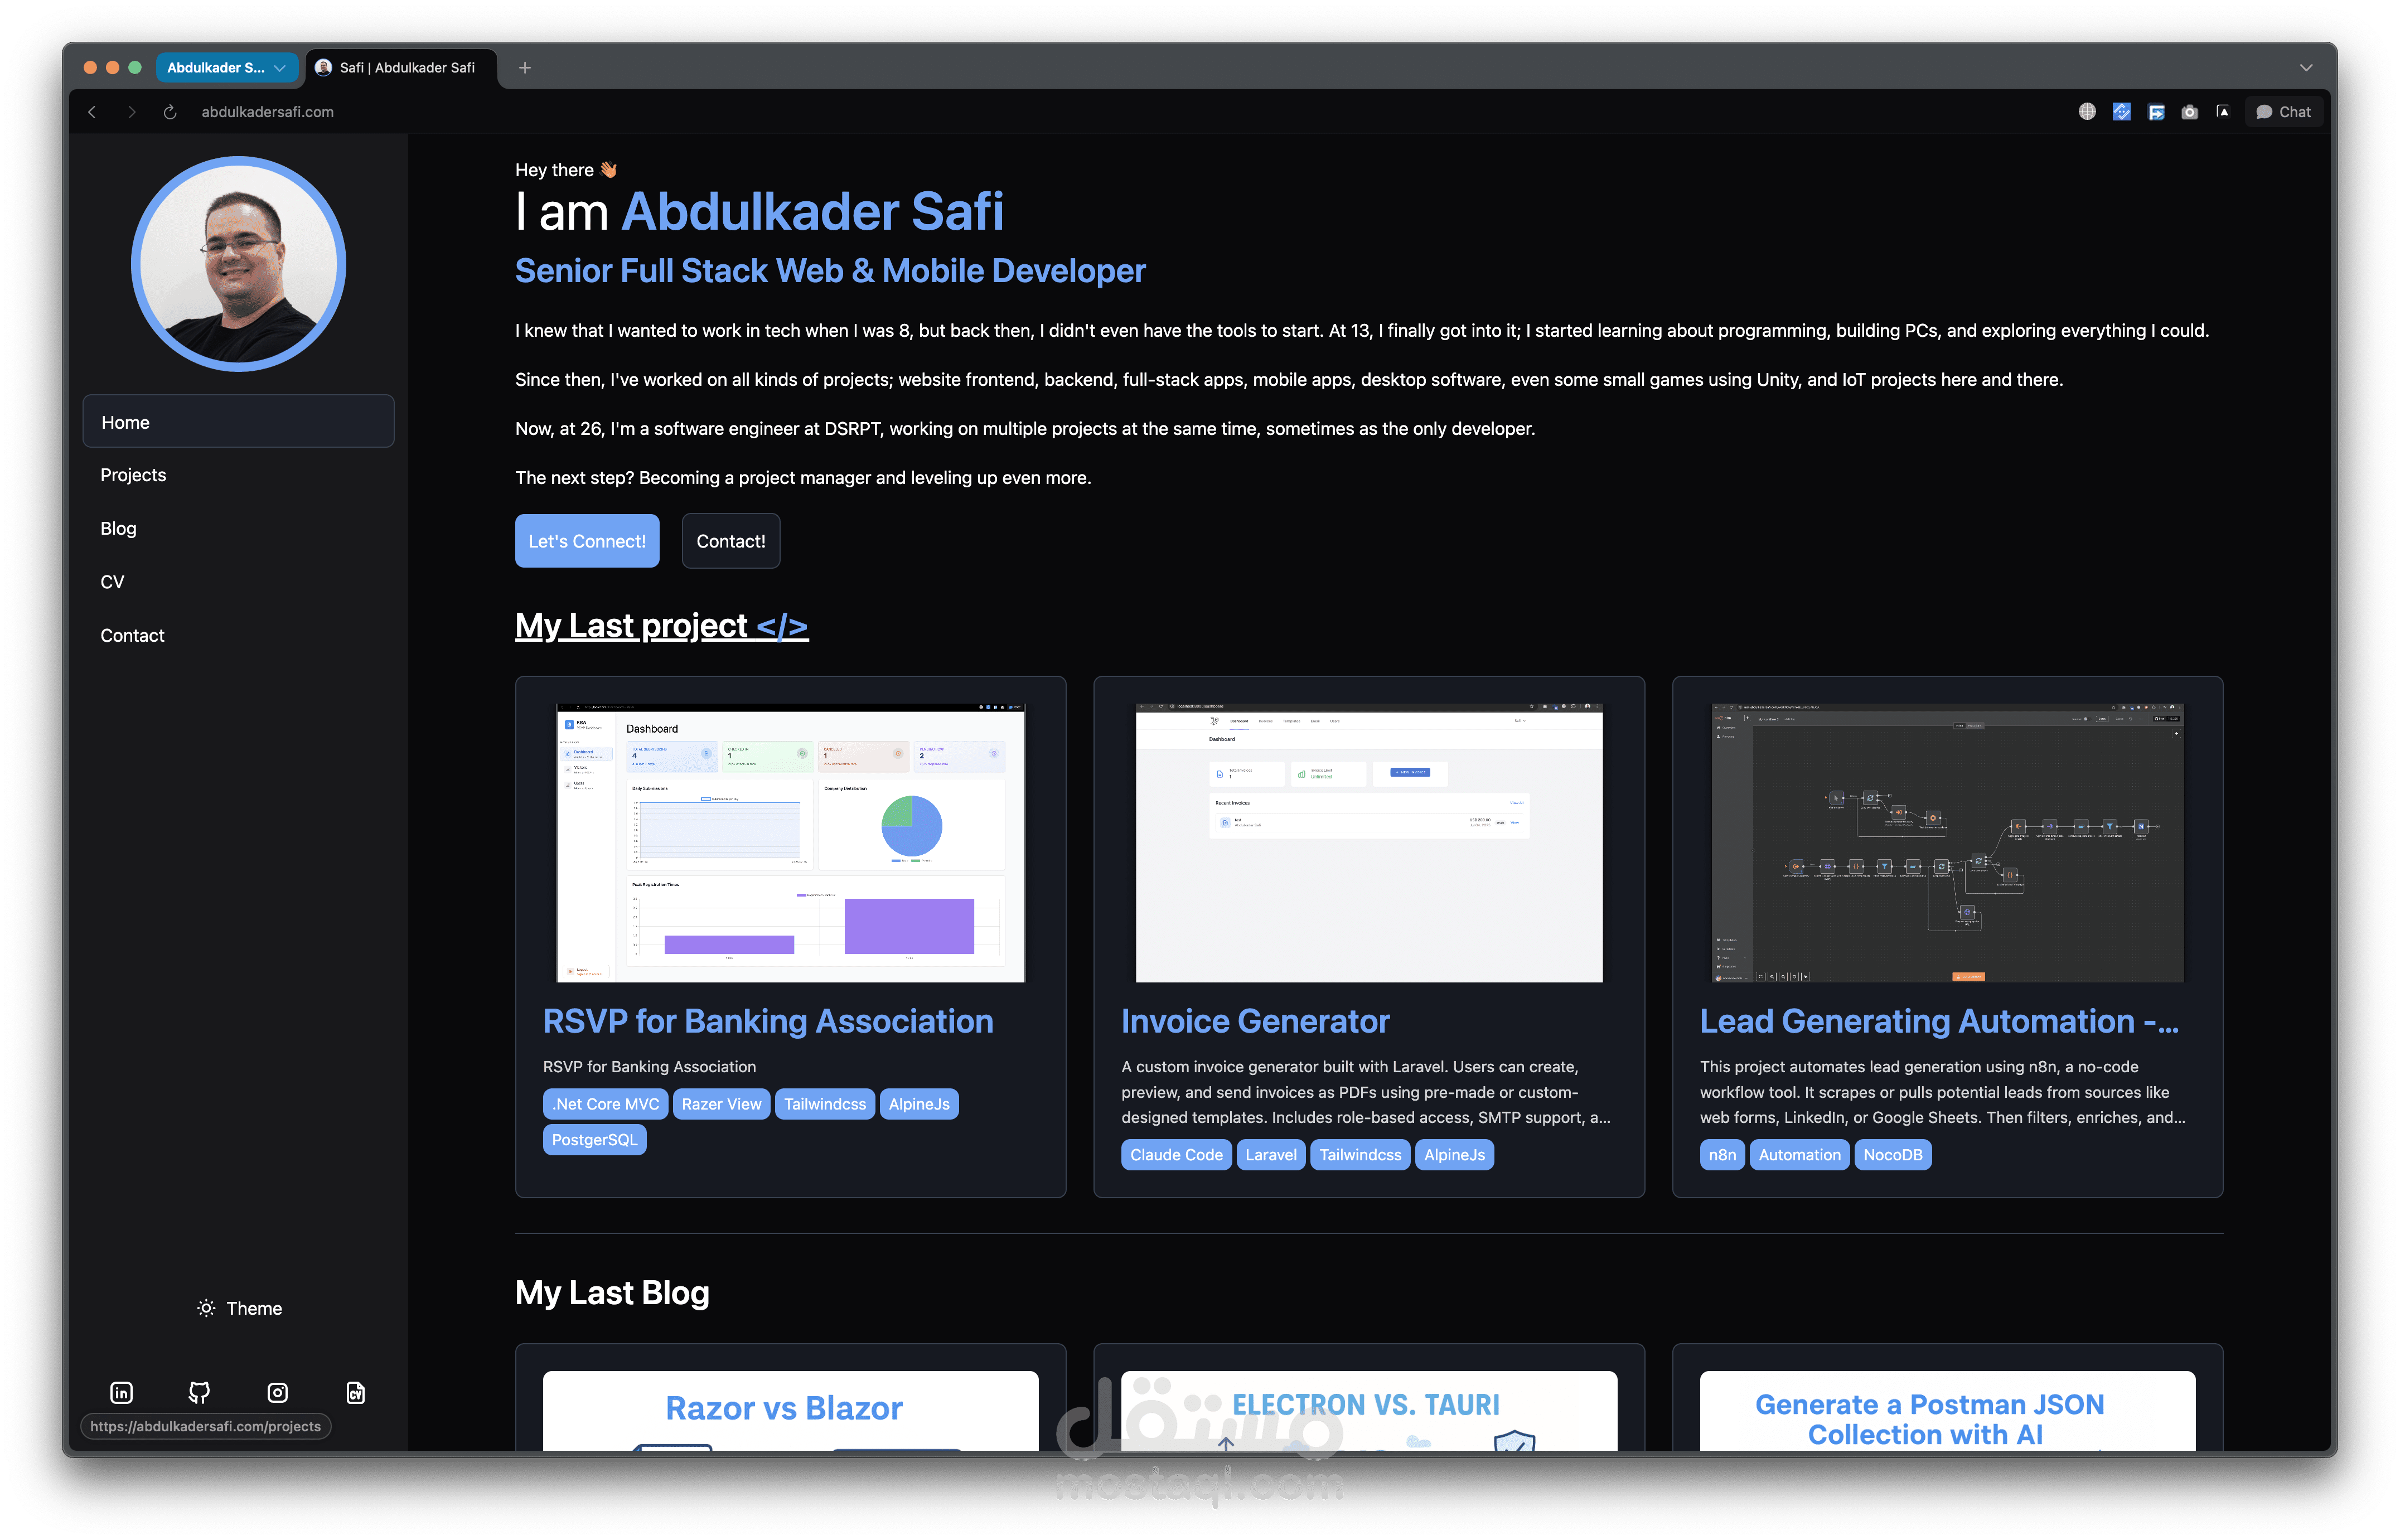Open Projects in the sidebar menu
This screenshot has height=1540, width=2400.
click(238, 475)
